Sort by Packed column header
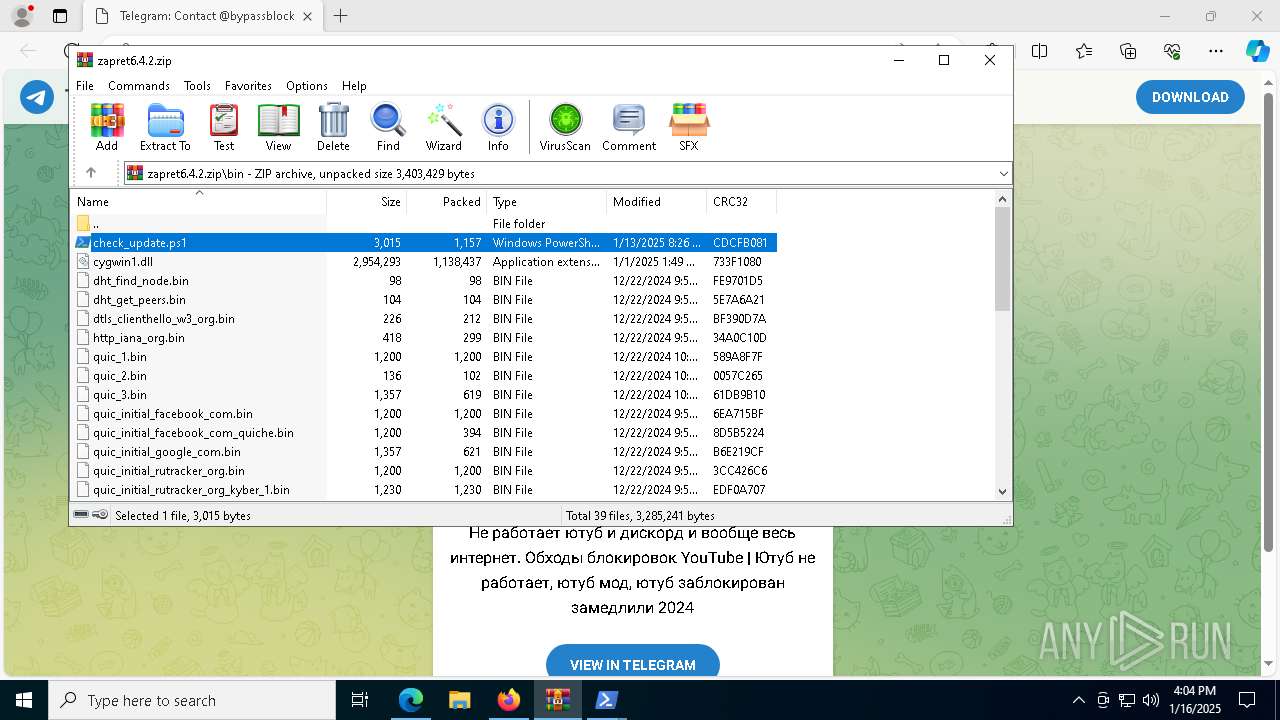 tap(447, 201)
